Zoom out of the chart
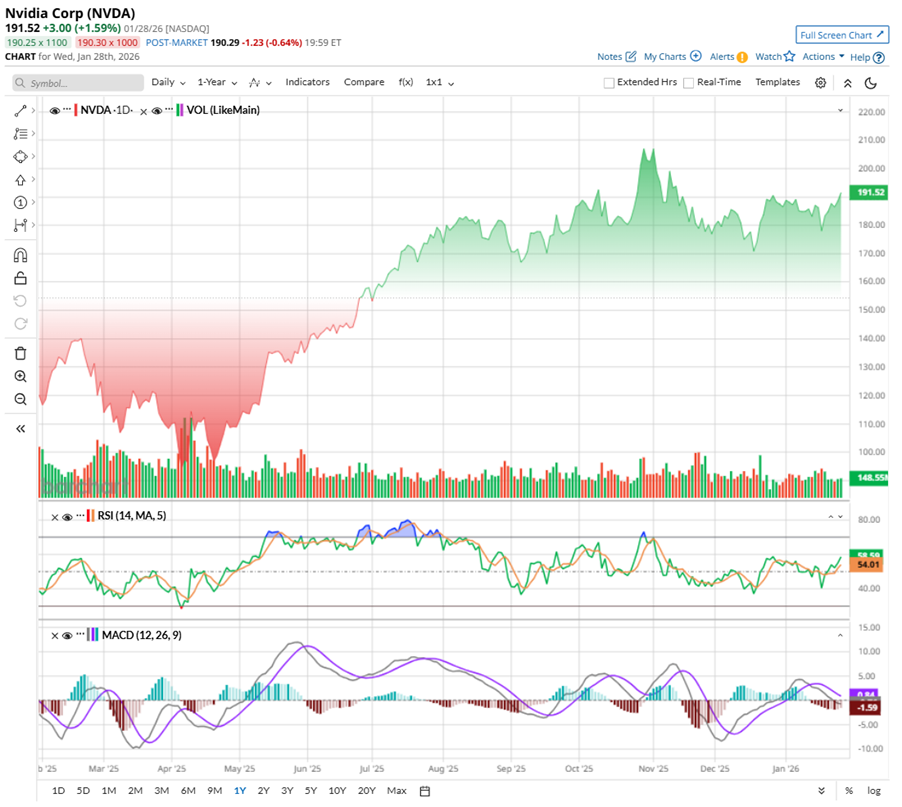Image resolution: width=902 pixels, height=807 pixels. [x=20, y=399]
